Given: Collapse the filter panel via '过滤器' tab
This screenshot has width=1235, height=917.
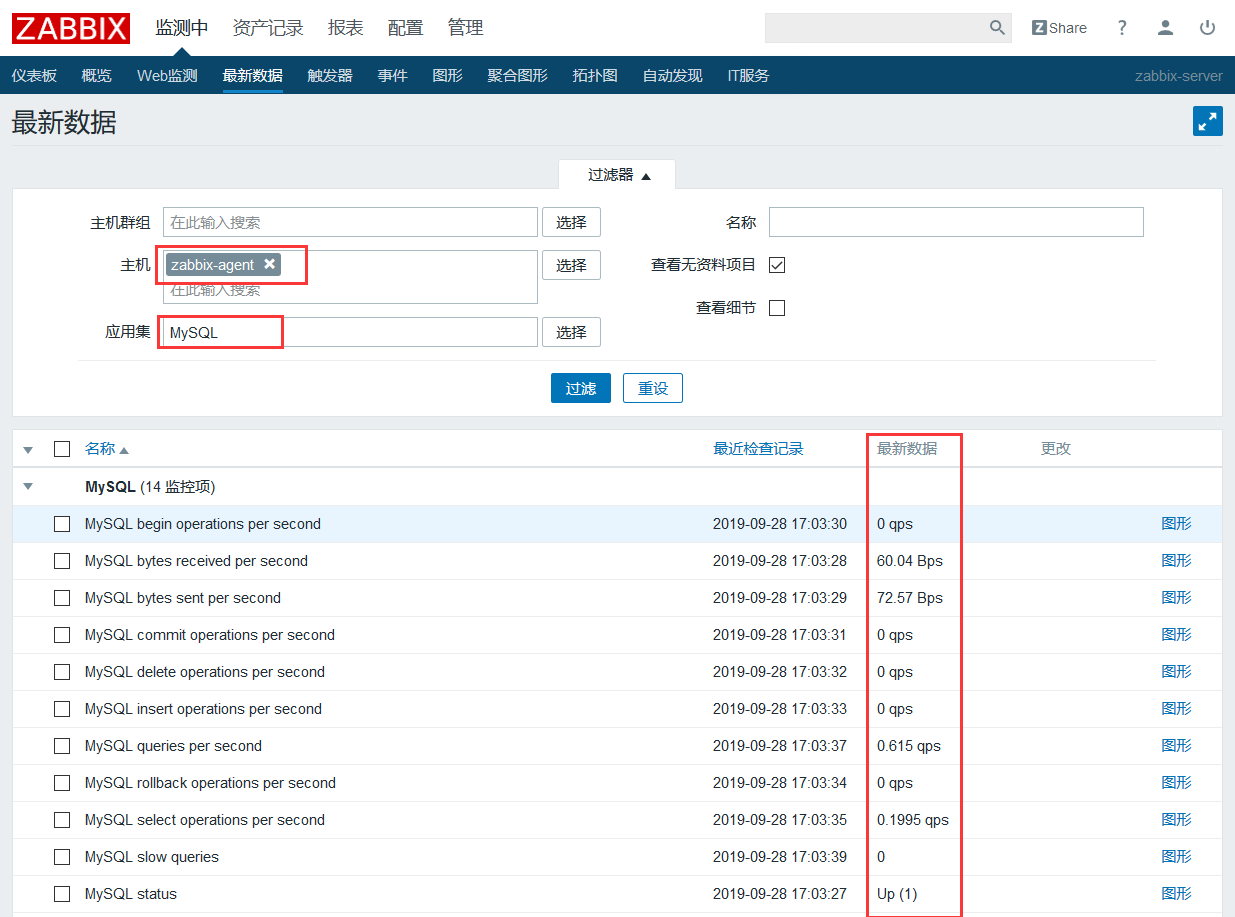Looking at the screenshot, I should point(618,175).
